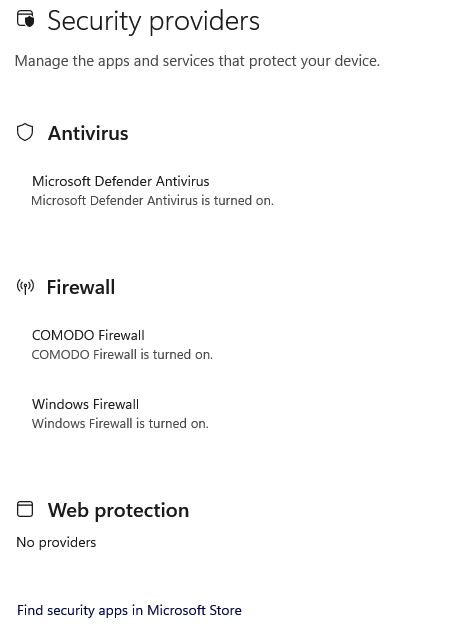
Task: Click the Firewall section heading
Action: click(81, 287)
